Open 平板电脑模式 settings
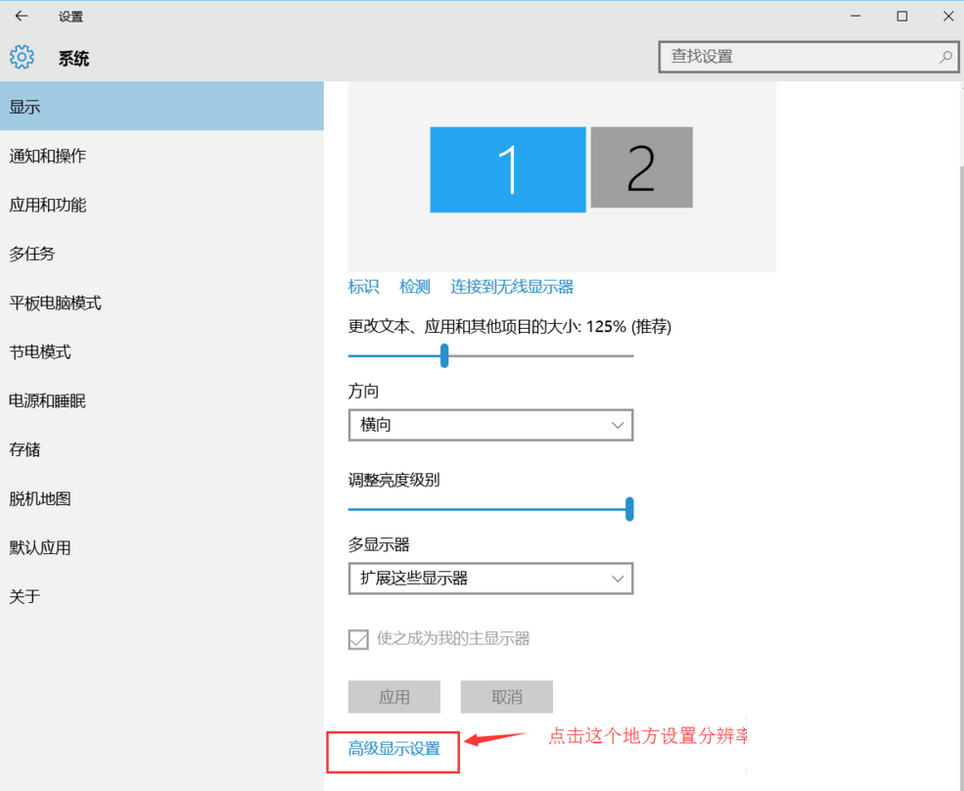 tap(162, 302)
